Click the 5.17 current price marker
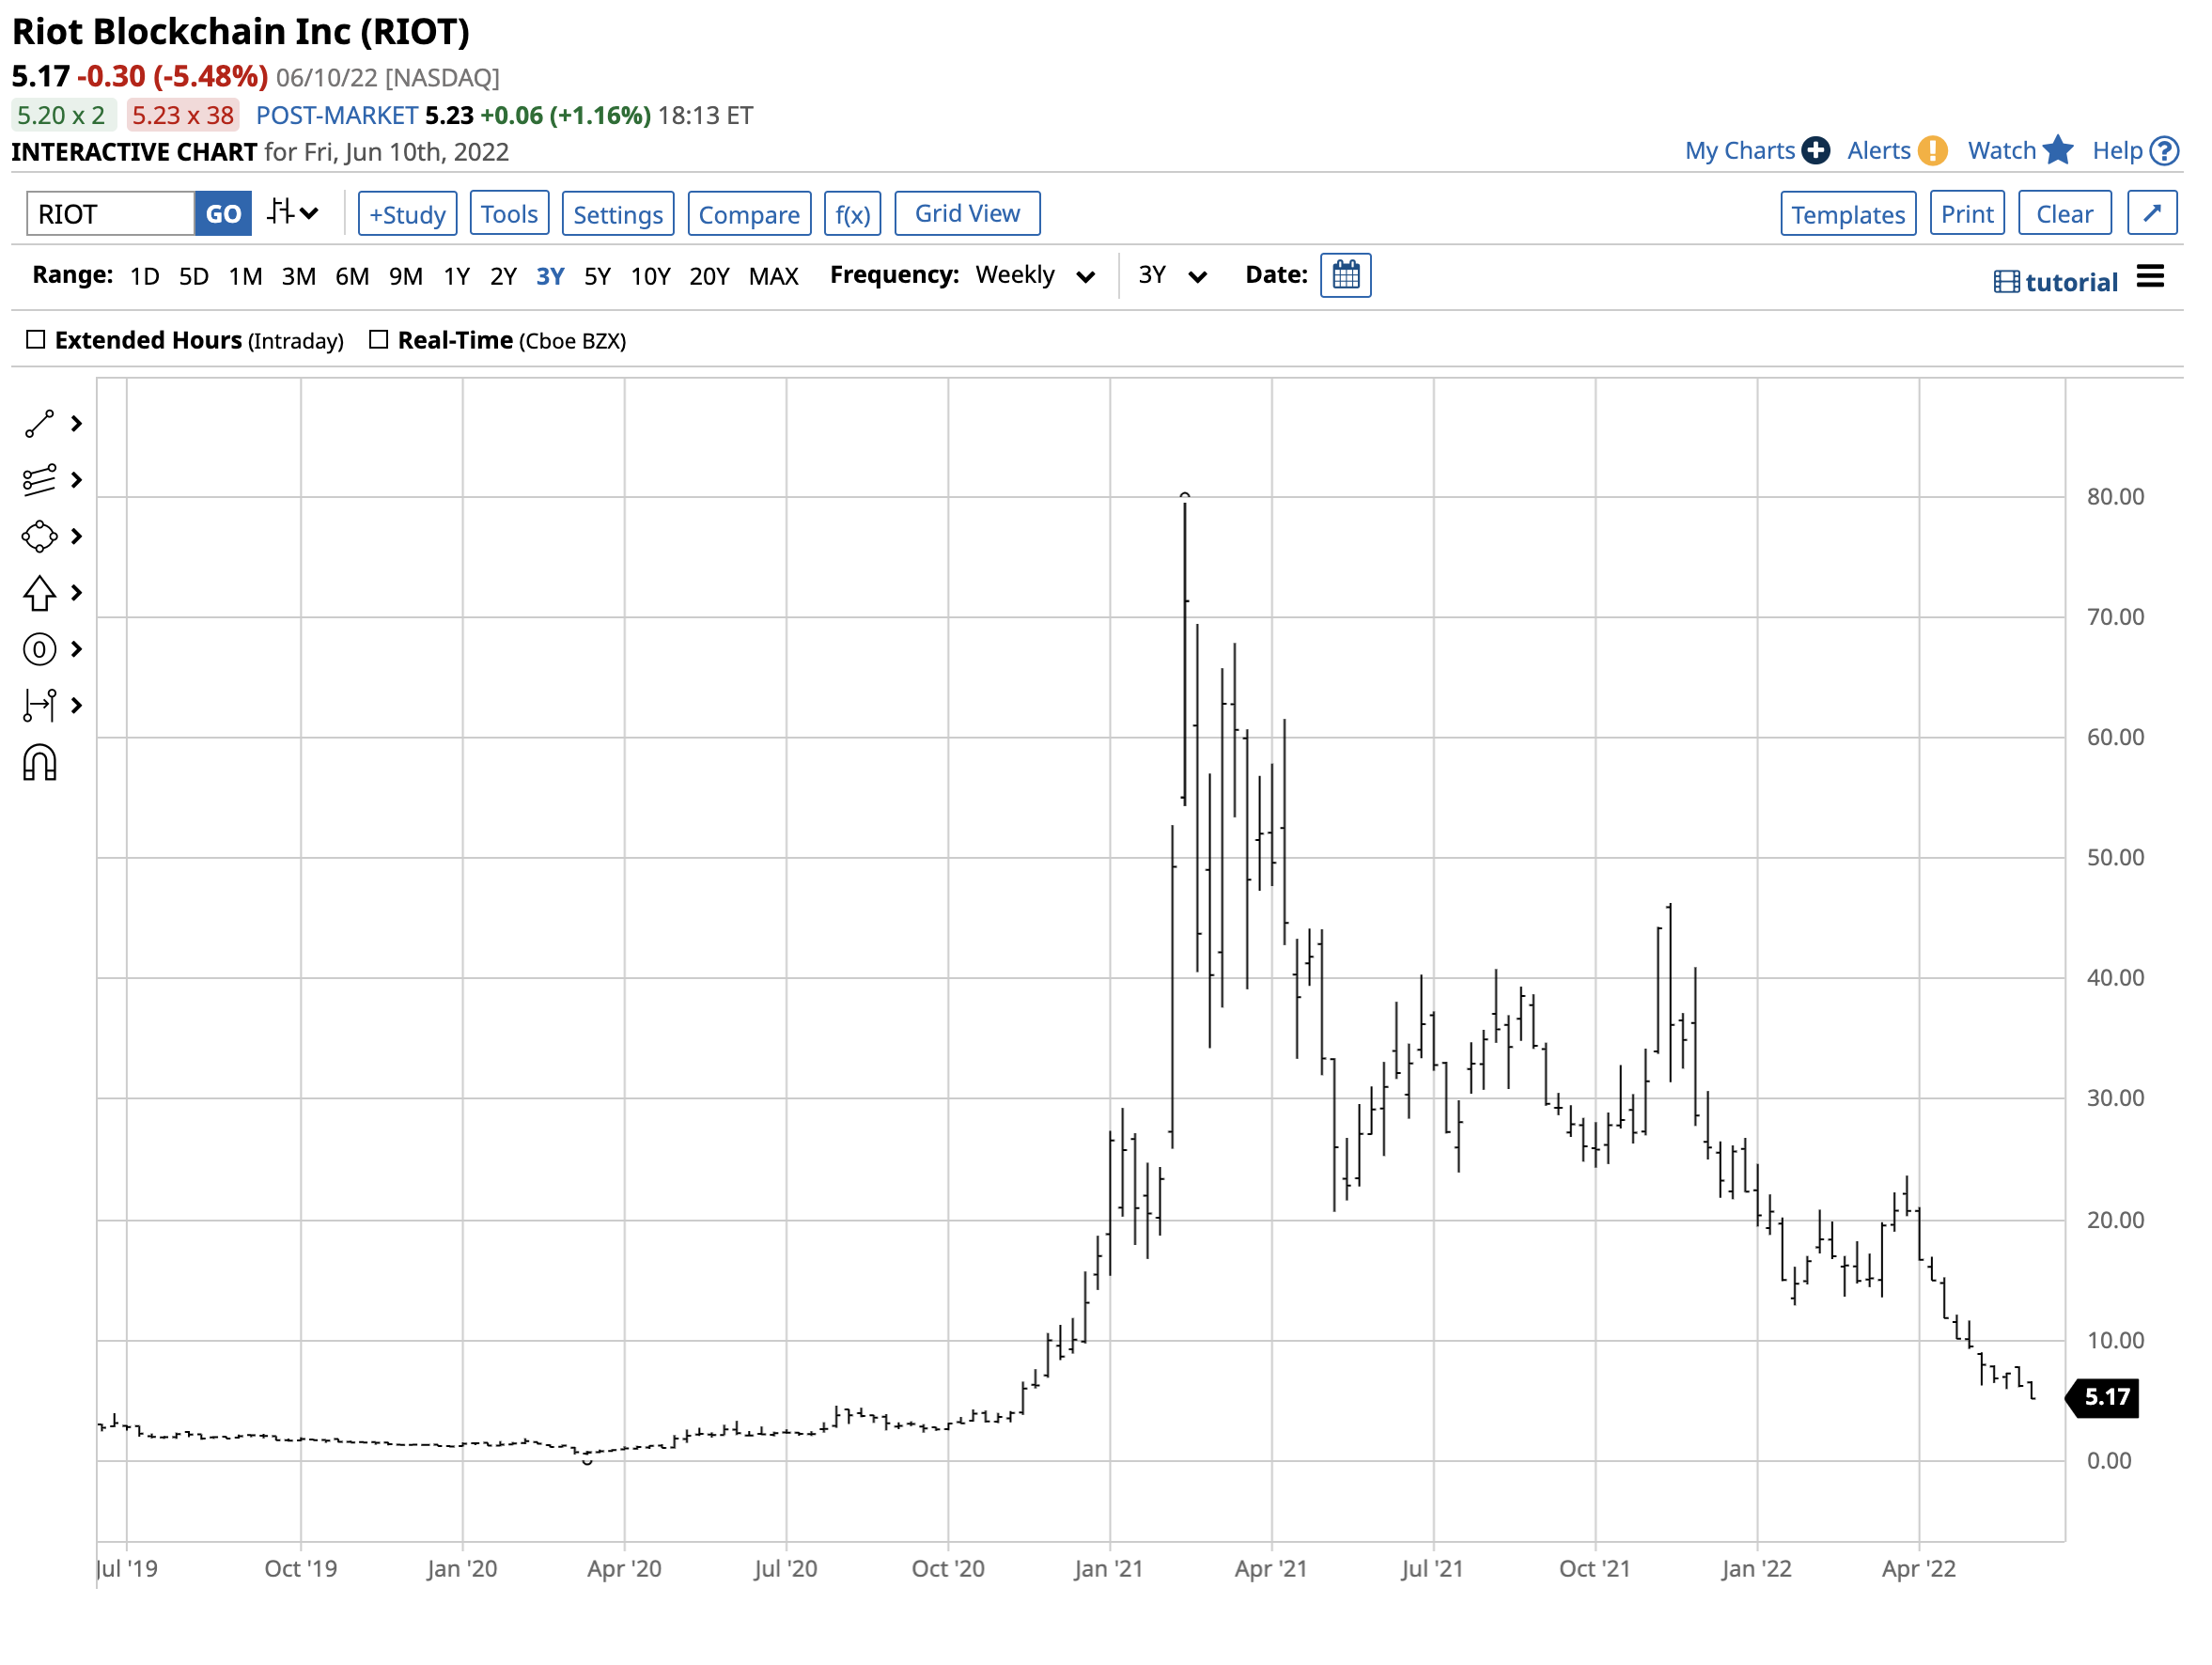This screenshot has width=2212, height=1665. pyautogui.click(x=2104, y=1397)
